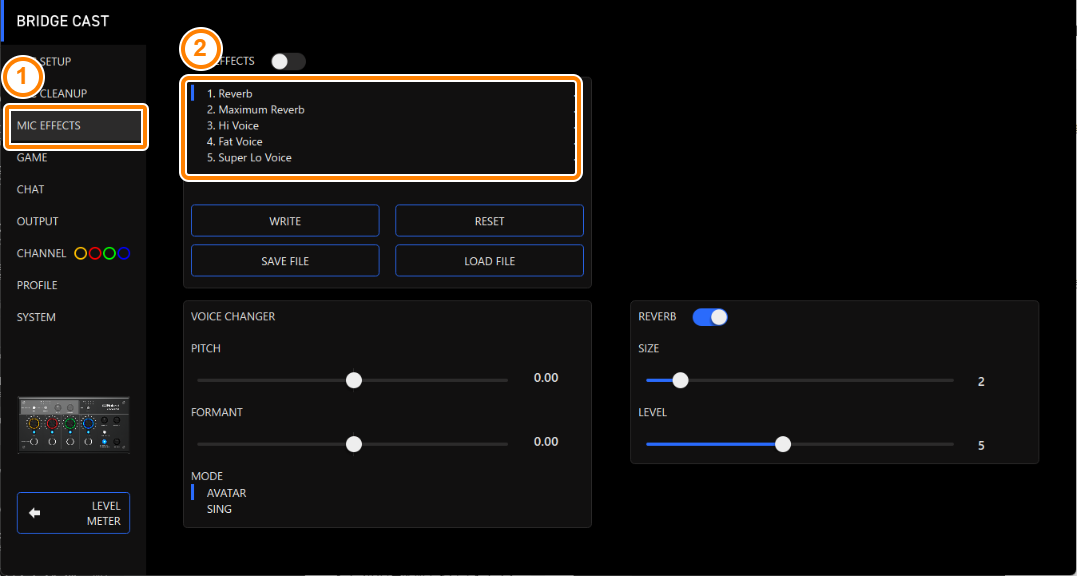Click the red channel circle icon
The height and width of the screenshot is (578, 1080).
[x=94, y=254]
